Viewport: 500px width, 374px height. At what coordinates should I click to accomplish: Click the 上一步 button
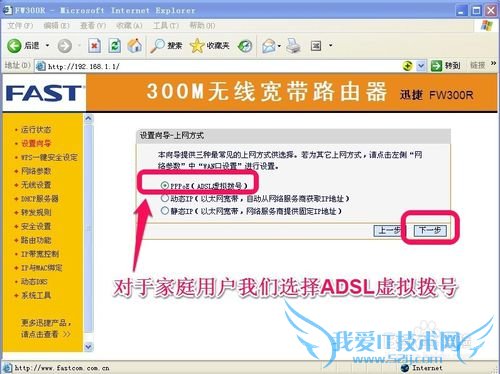tap(390, 230)
